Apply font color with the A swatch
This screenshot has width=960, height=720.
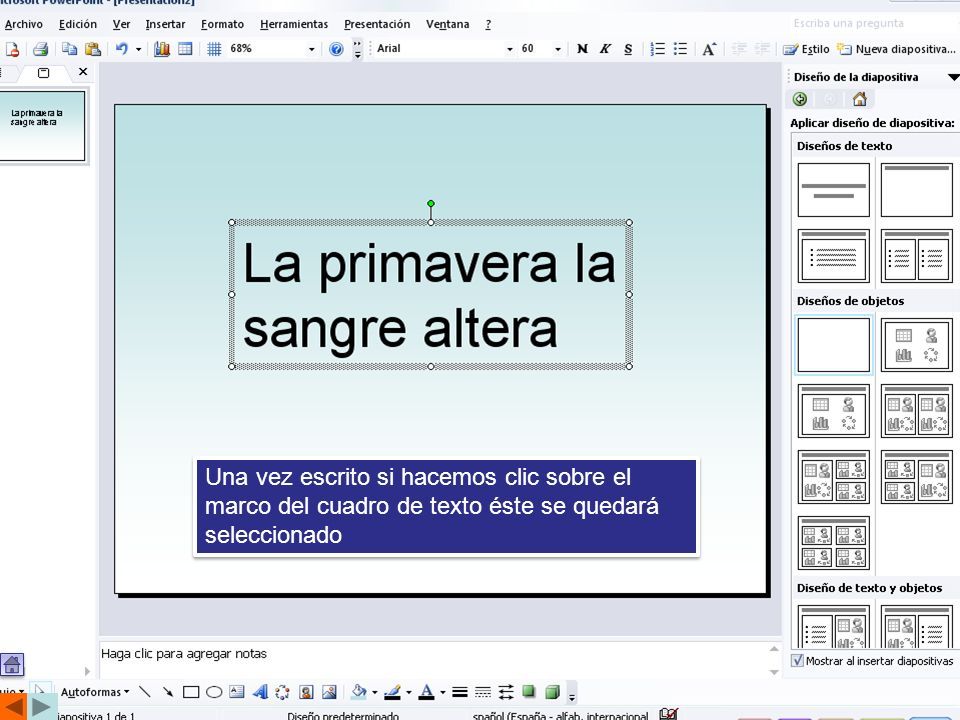(x=427, y=692)
